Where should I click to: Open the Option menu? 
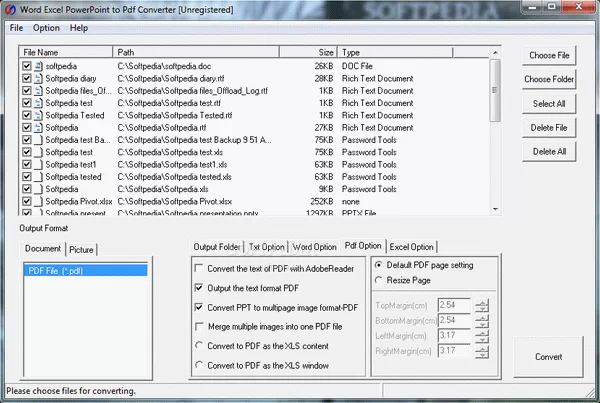pyautogui.click(x=46, y=28)
